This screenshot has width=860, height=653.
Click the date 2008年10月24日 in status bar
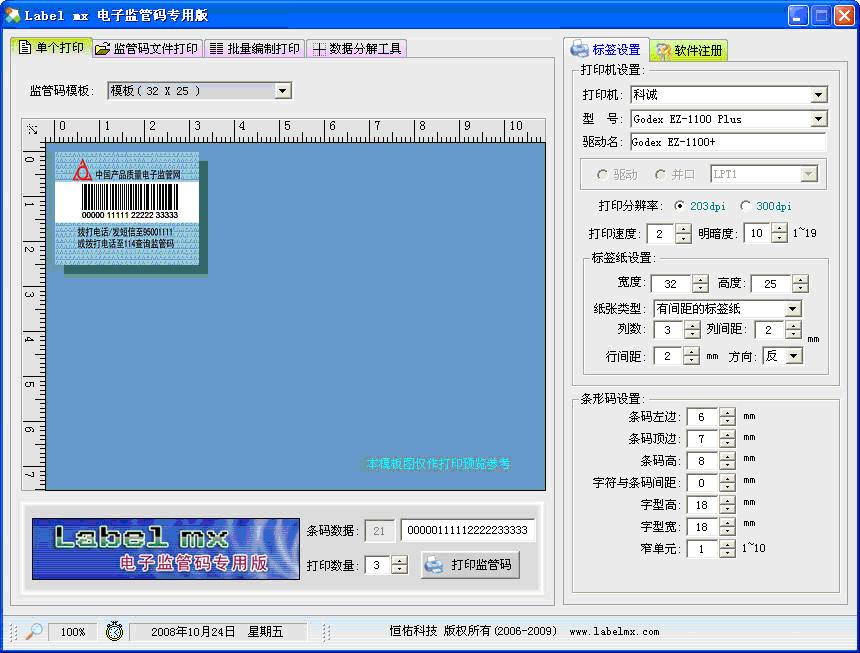193,632
